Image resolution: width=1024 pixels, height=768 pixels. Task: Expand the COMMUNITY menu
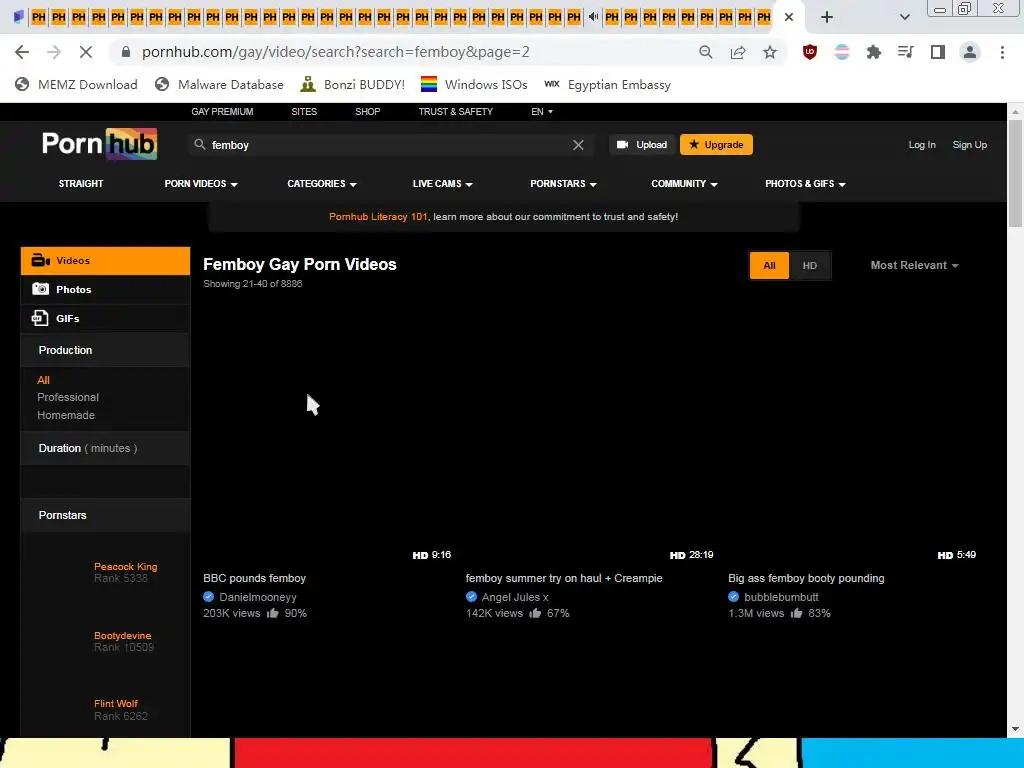[684, 184]
